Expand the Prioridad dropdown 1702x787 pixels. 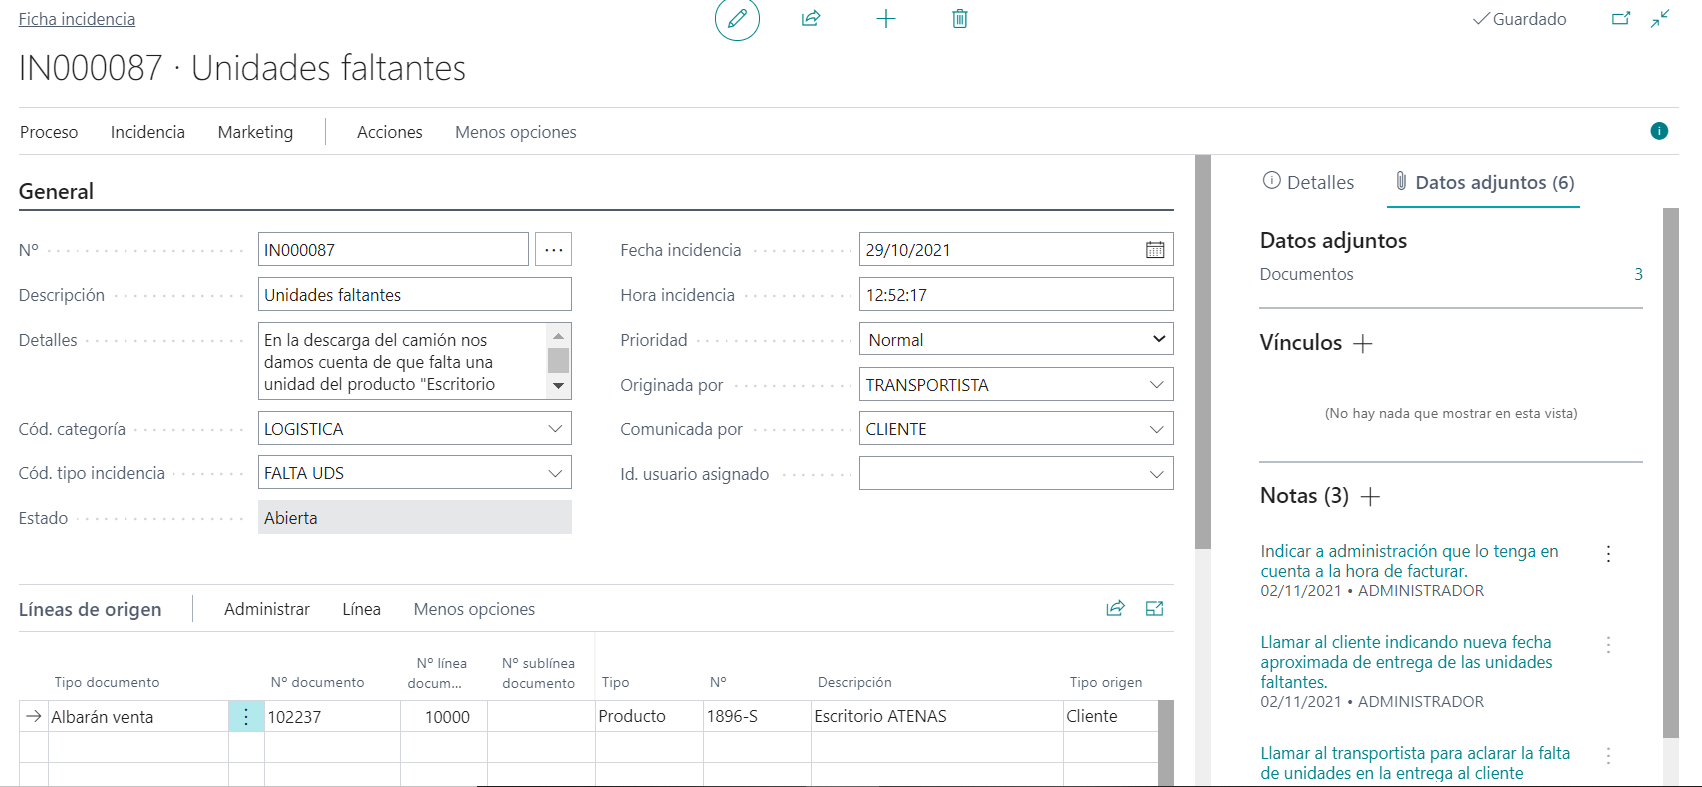pos(1158,340)
